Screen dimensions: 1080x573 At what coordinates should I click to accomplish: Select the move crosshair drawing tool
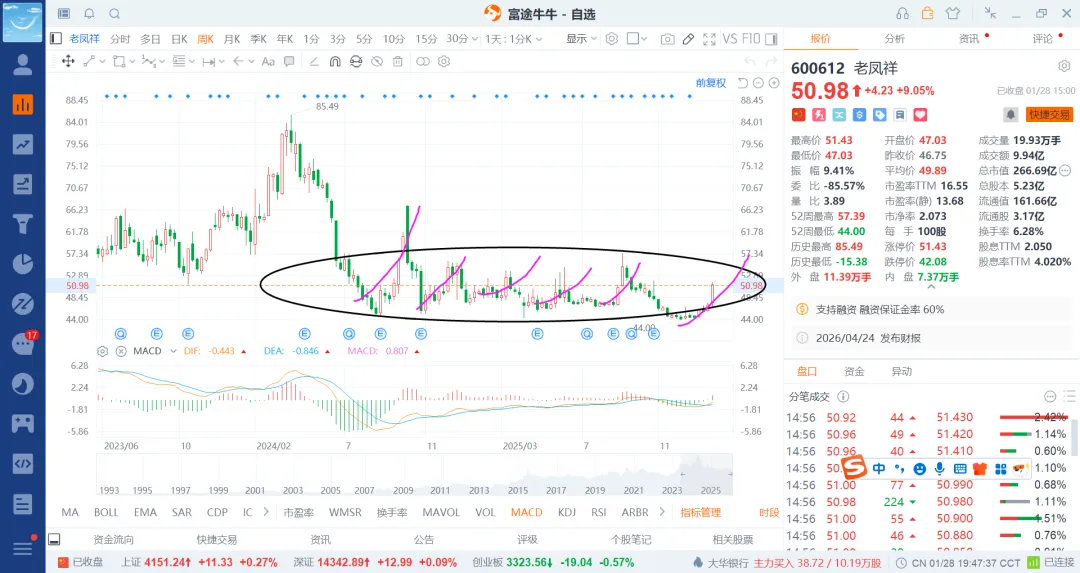(68, 61)
